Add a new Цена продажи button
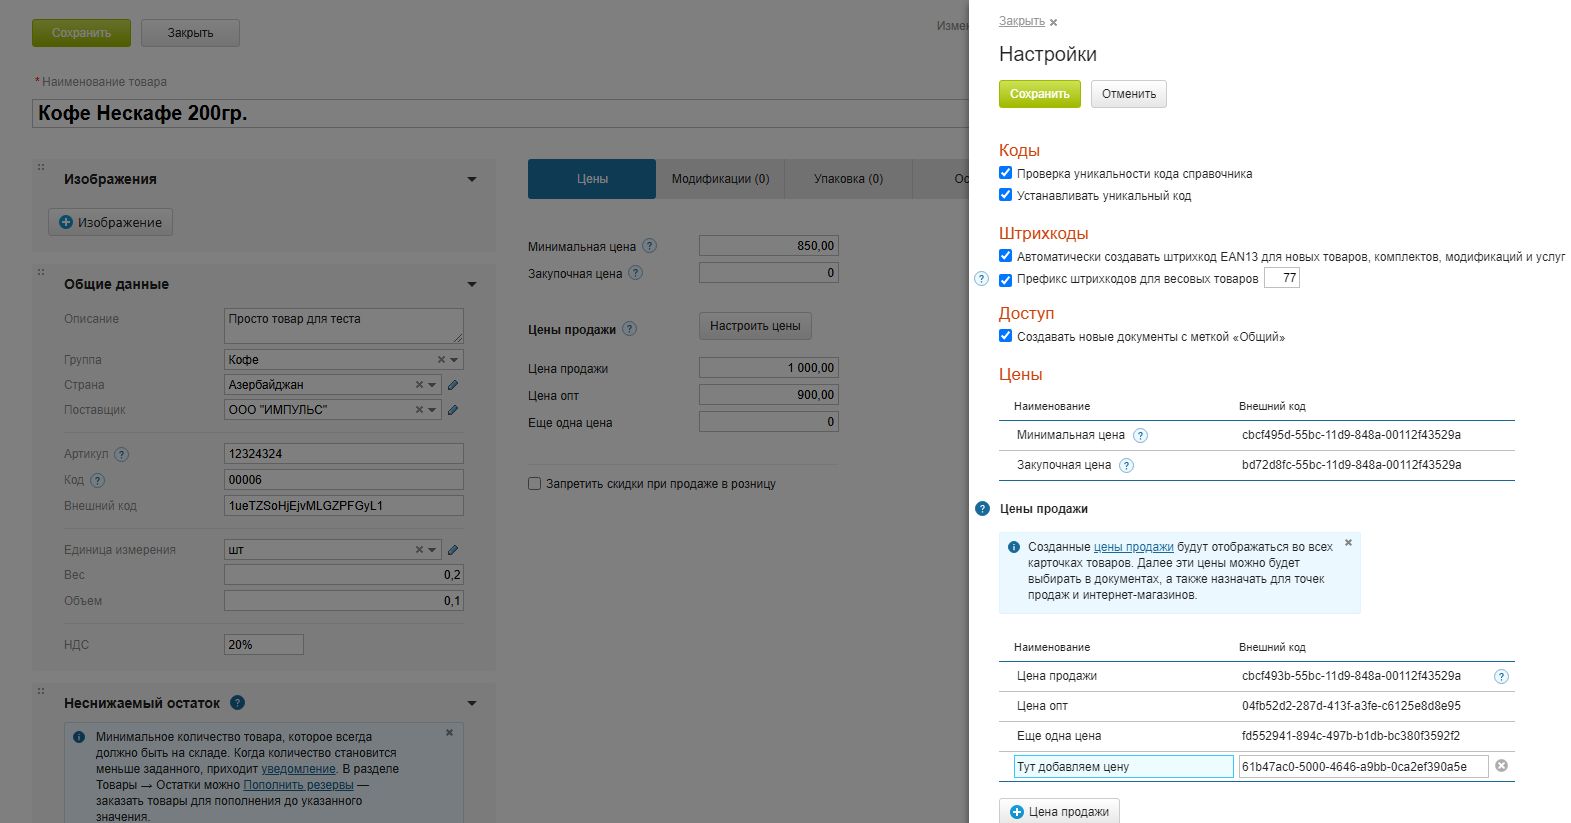Image resolution: width=1571 pixels, height=823 pixels. pyautogui.click(x=1059, y=811)
